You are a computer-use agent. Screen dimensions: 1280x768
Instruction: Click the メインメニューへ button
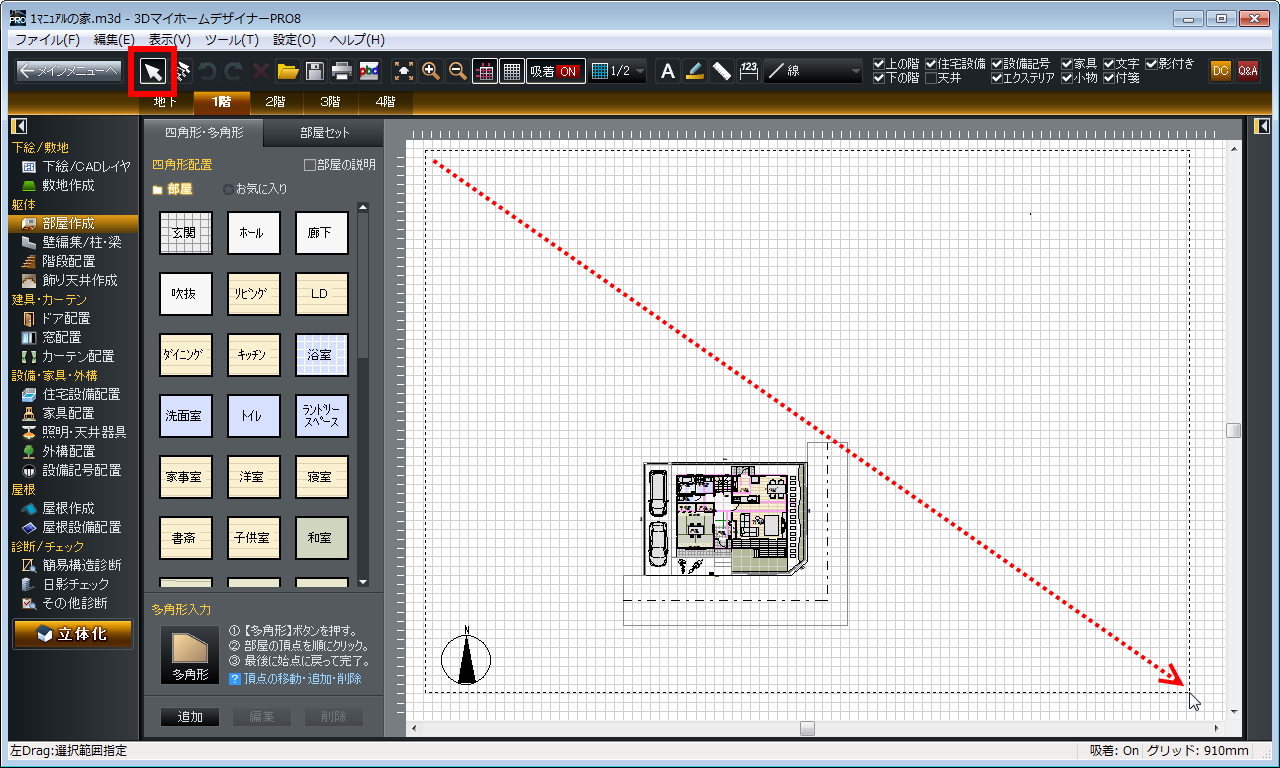tap(69, 71)
